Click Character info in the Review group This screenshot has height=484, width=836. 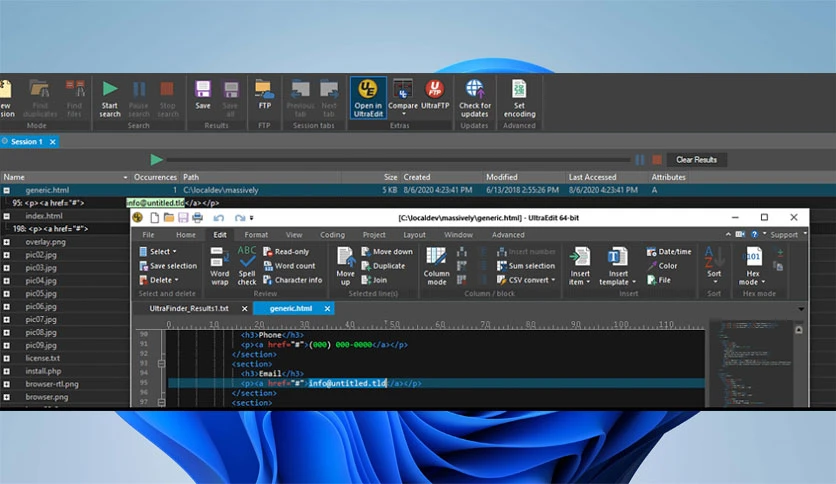(293, 280)
